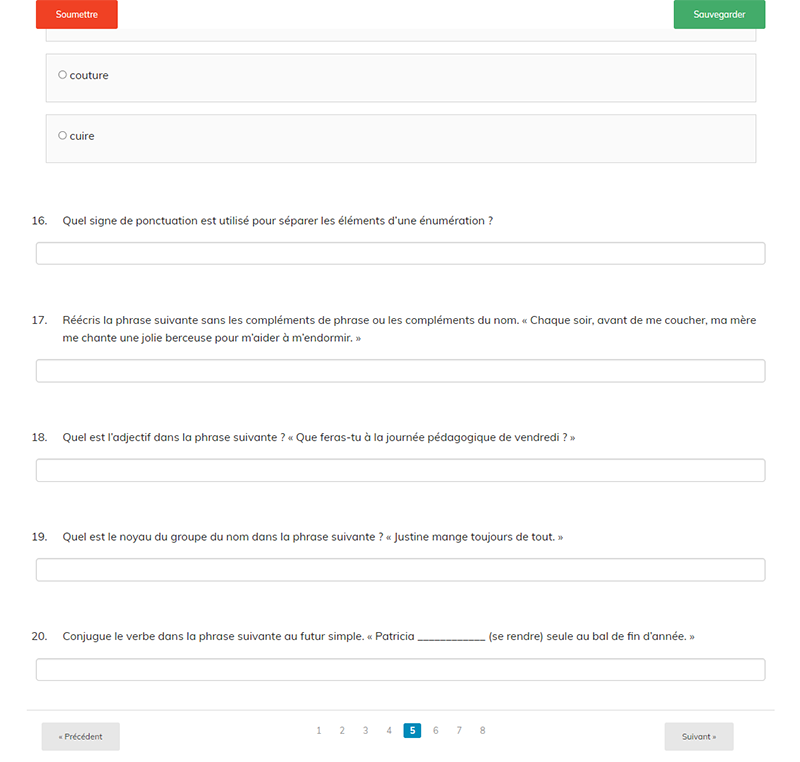800x762 pixels.
Task: Click the answer field for question 19
Action: point(400,570)
